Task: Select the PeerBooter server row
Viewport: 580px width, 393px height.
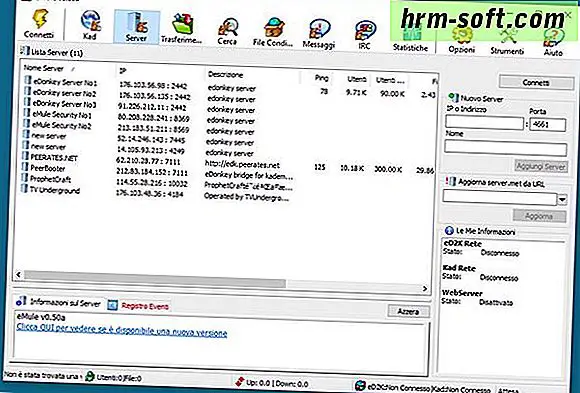Action: (48, 168)
